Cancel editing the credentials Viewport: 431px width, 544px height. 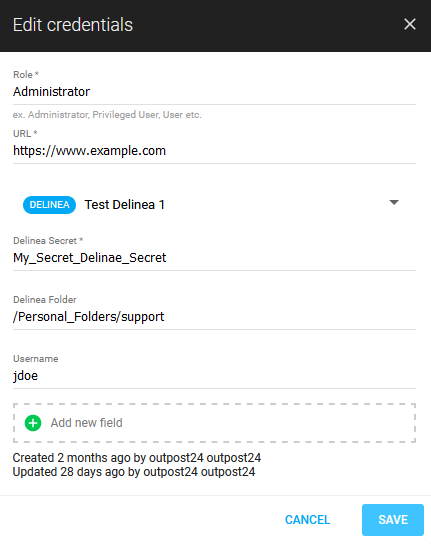(307, 520)
